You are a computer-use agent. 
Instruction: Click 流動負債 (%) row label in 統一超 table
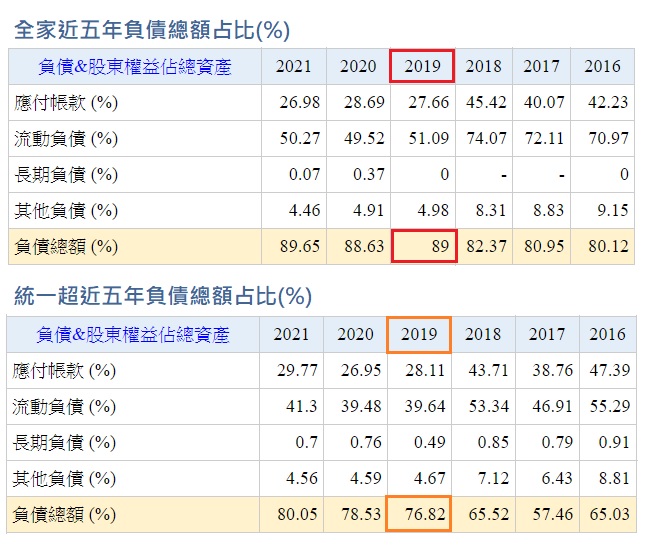[64, 406]
